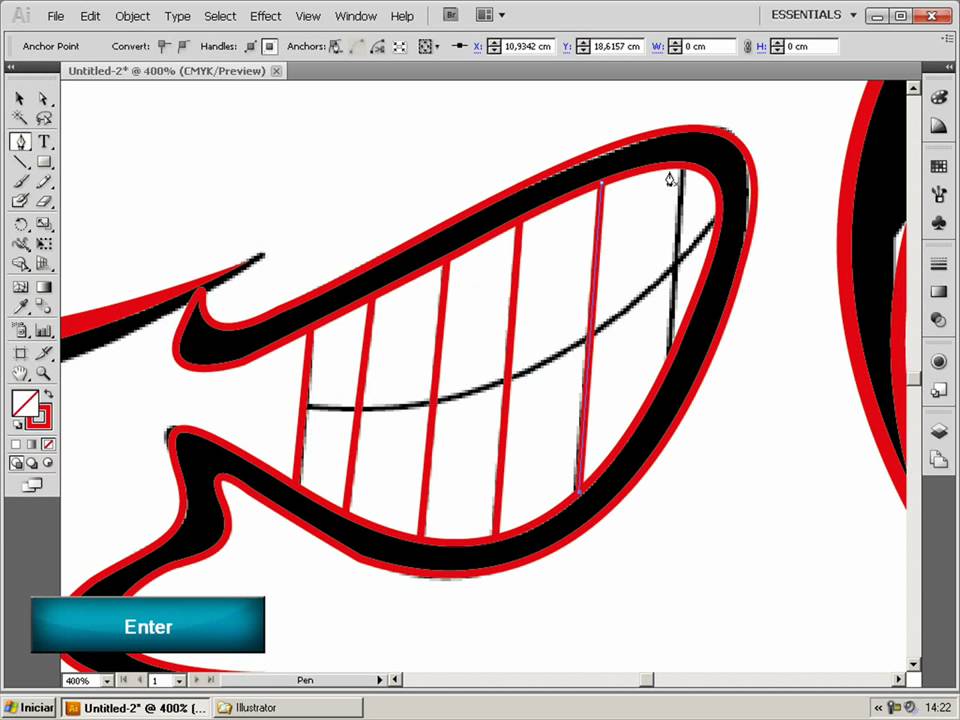The height and width of the screenshot is (720, 960).
Task: Set paint mode to Gradient
Action: pyautogui.click(x=32, y=444)
